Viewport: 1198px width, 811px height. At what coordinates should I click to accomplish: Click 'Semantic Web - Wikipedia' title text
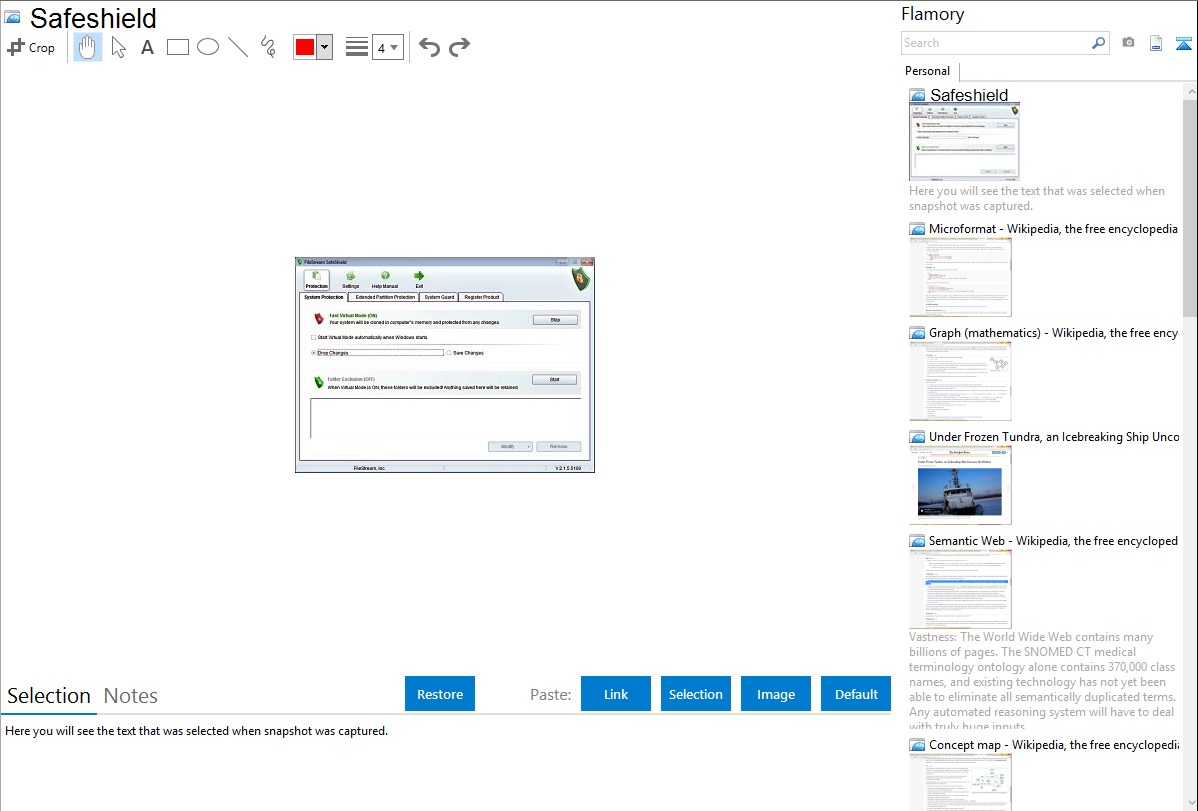pos(1053,540)
